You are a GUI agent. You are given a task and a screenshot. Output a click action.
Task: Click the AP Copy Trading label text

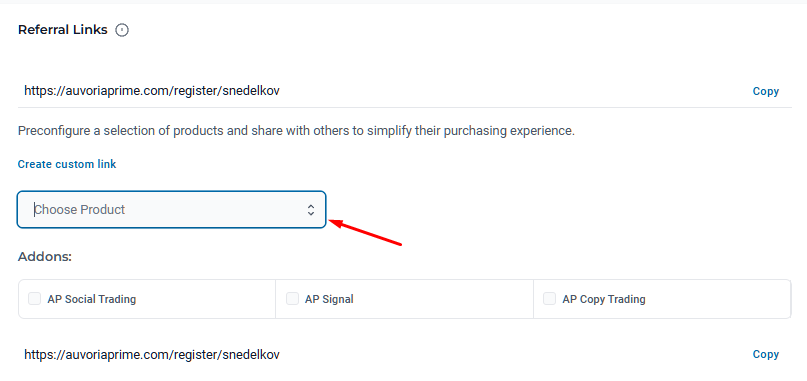coord(604,299)
